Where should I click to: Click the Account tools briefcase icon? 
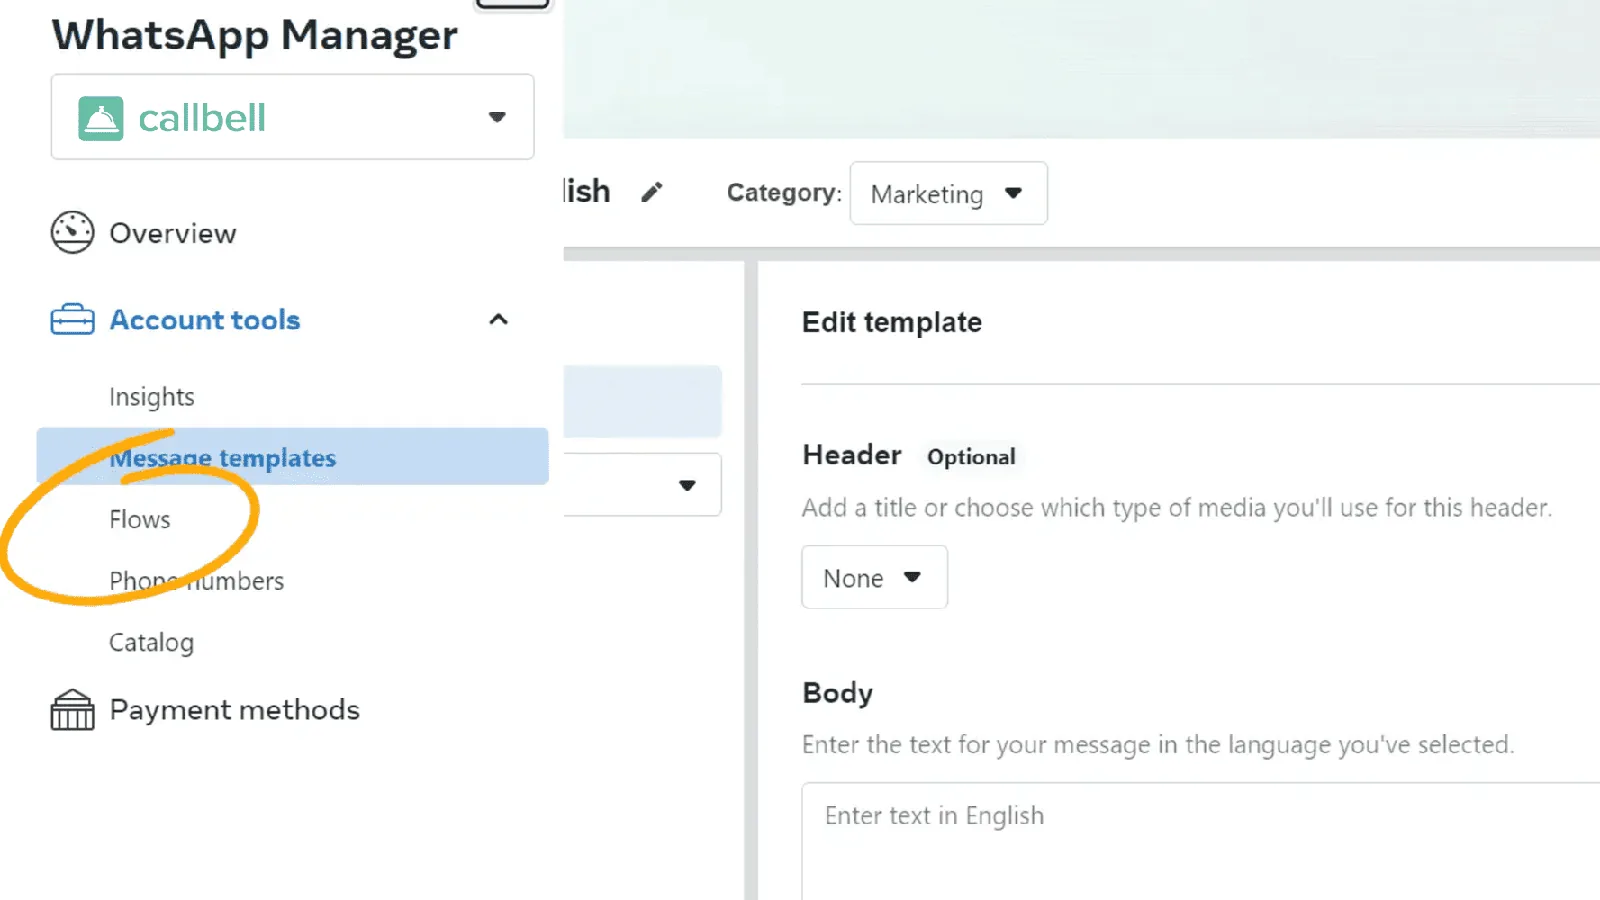[x=72, y=320]
